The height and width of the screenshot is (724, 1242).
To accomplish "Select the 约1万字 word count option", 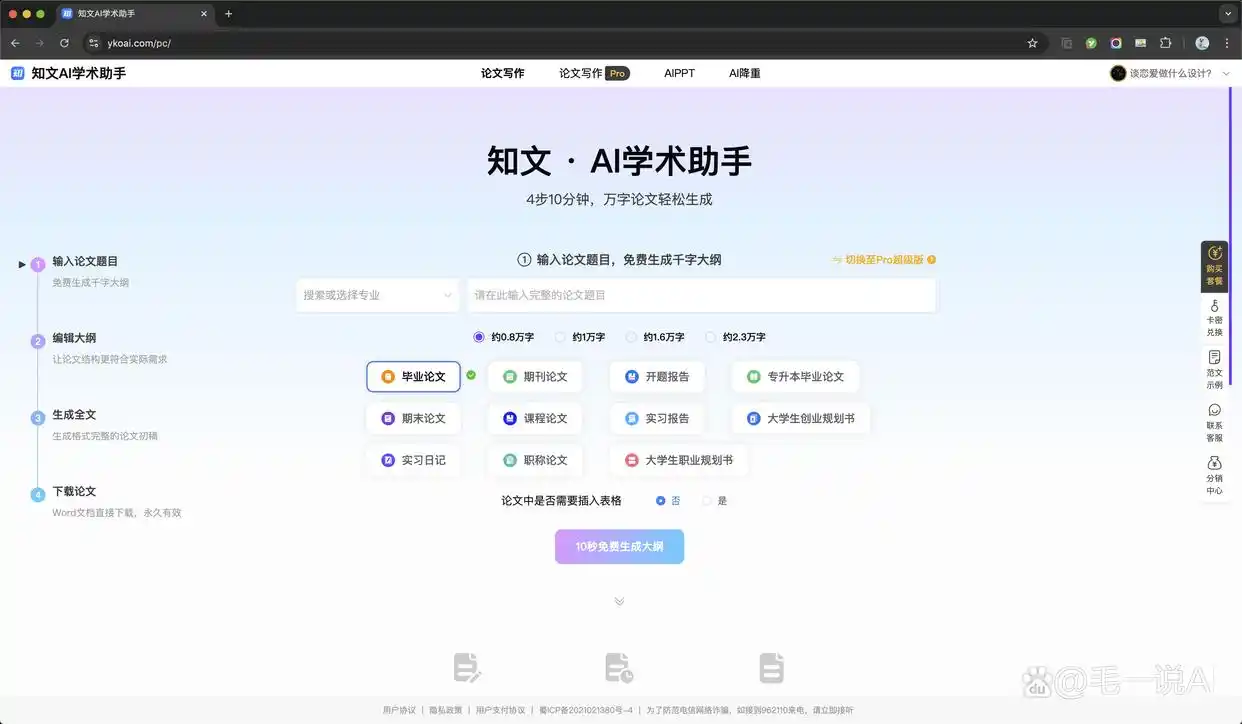I will coord(580,337).
